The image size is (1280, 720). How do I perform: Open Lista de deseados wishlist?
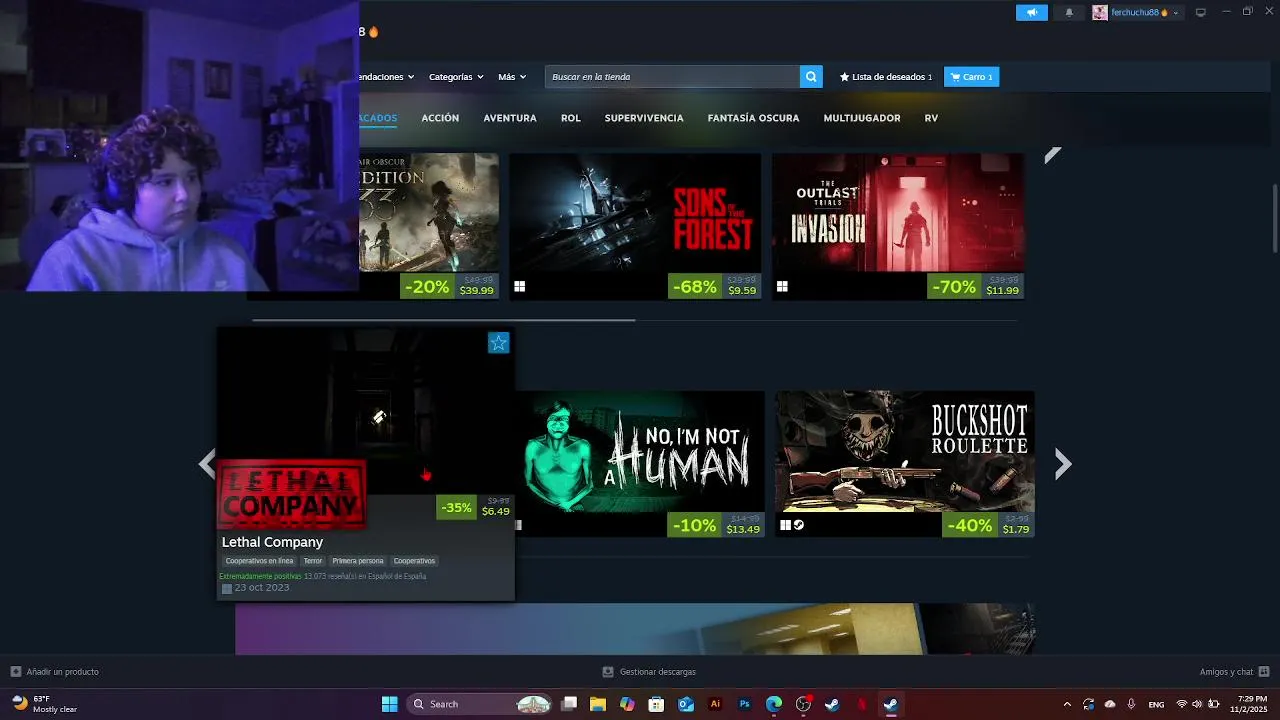pyautogui.click(x=886, y=76)
